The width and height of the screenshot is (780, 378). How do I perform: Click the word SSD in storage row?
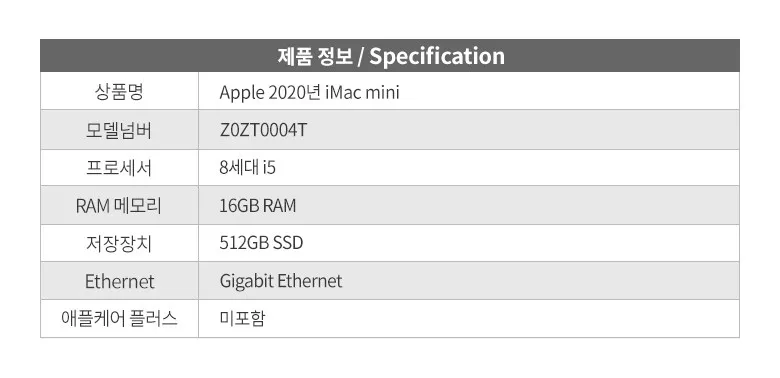[288, 243]
